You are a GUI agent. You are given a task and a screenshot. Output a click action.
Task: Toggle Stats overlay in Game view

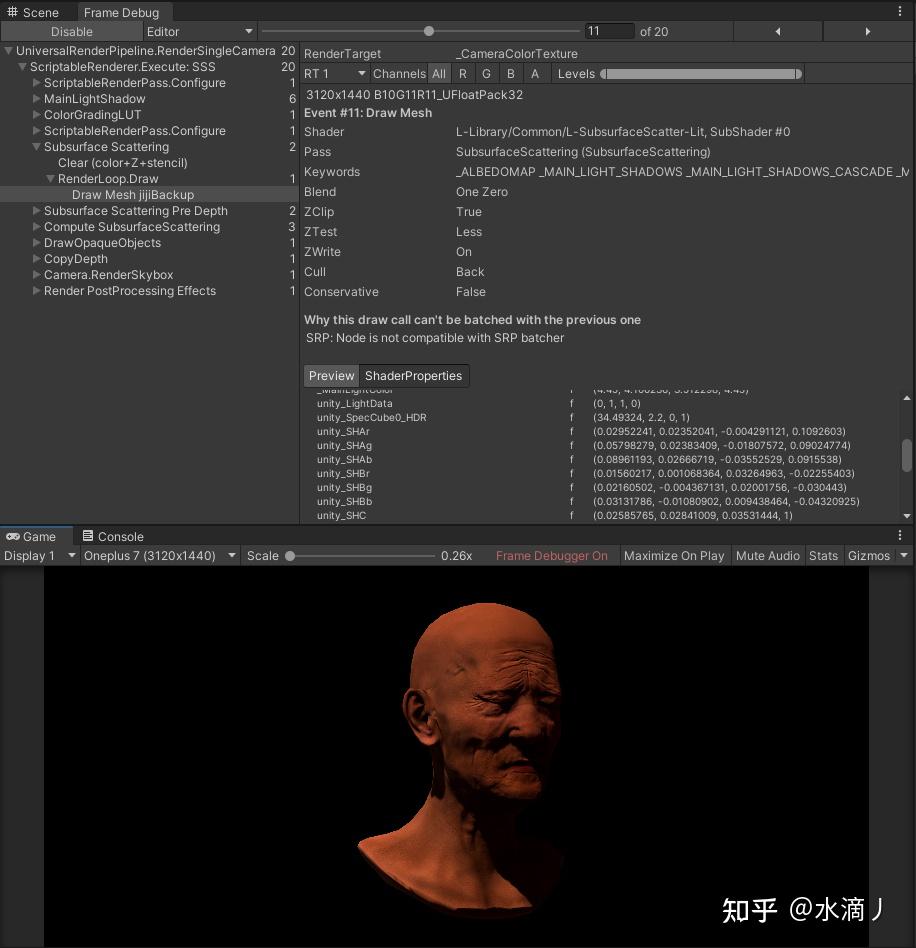(823, 555)
